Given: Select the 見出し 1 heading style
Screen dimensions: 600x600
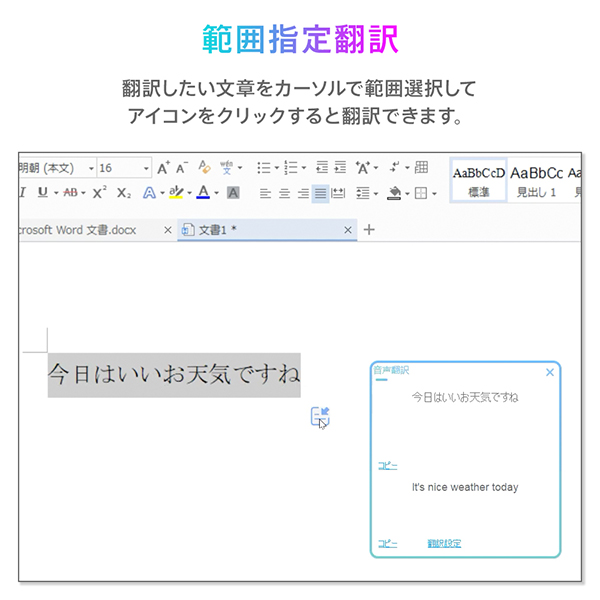Looking at the screenshot, I should point(536,180).
